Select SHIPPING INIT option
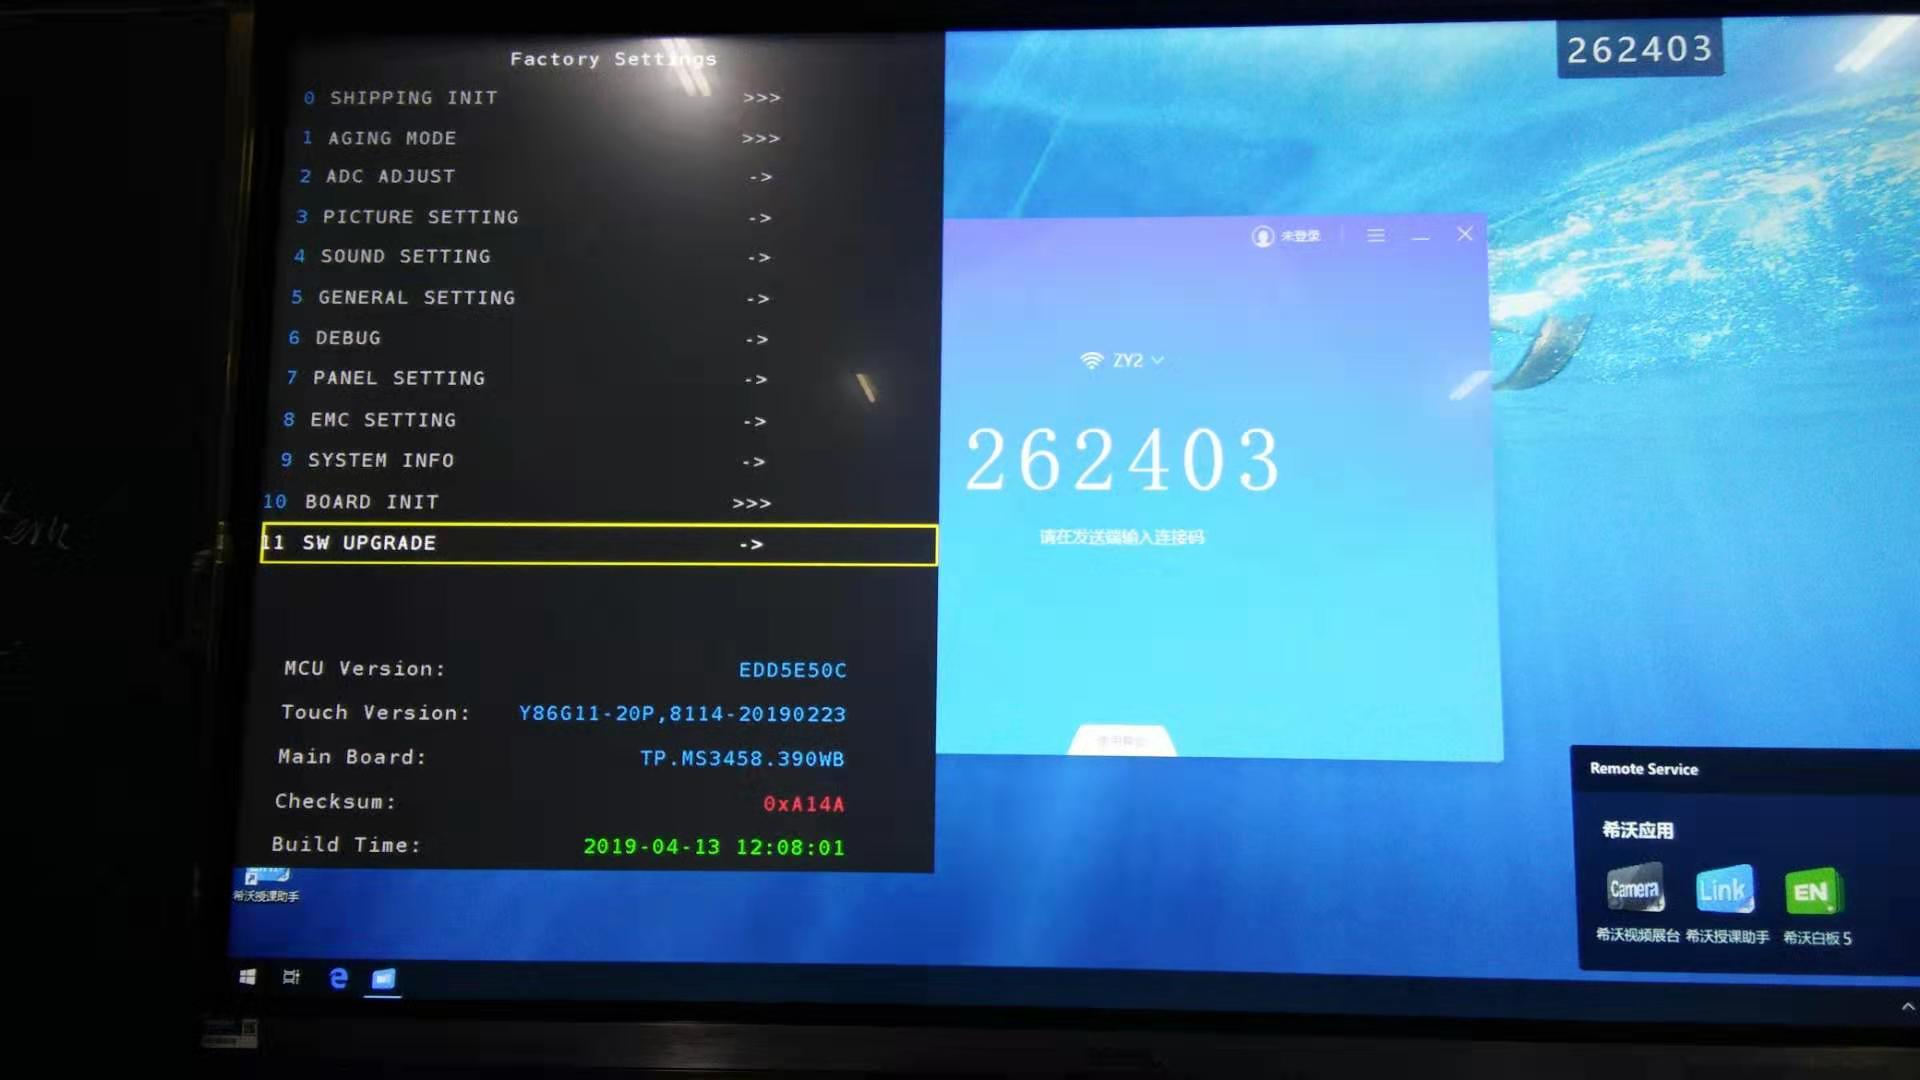Screen dimensions: 1920x1080 pyautogui.click(x=413, y=98)
